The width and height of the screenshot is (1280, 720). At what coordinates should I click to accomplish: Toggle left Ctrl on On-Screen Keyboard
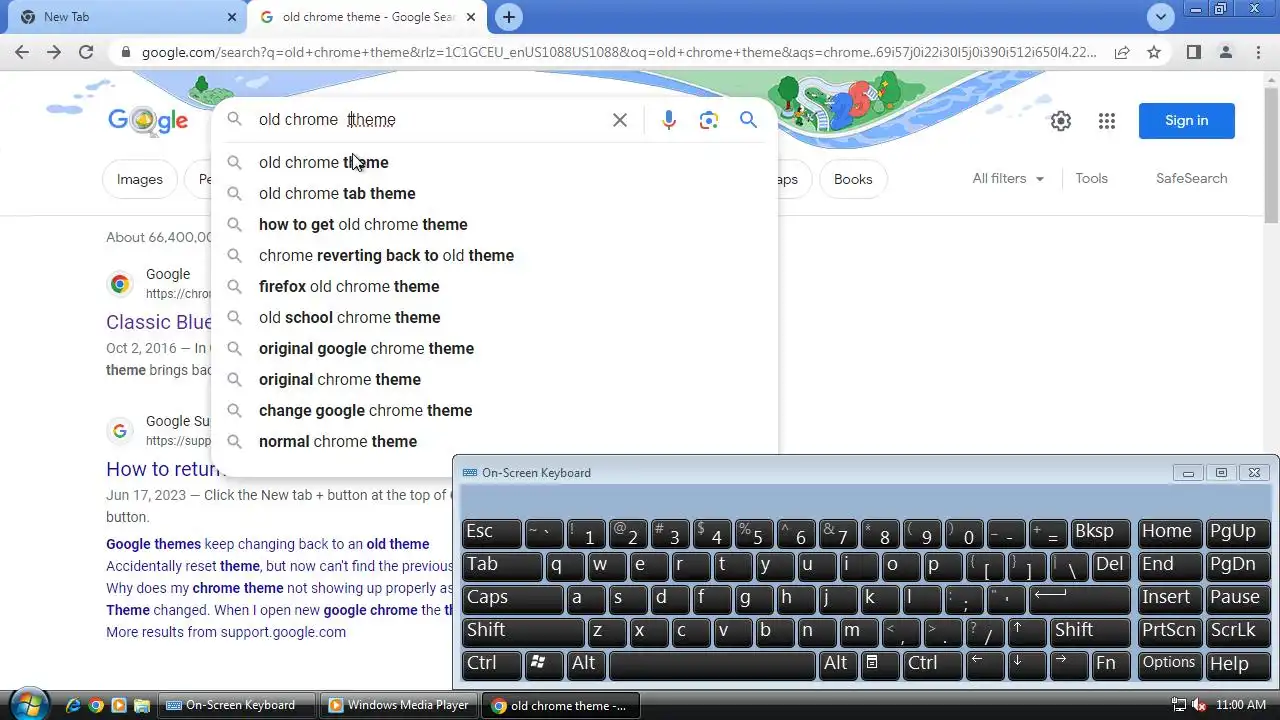(x=492, y=664)
